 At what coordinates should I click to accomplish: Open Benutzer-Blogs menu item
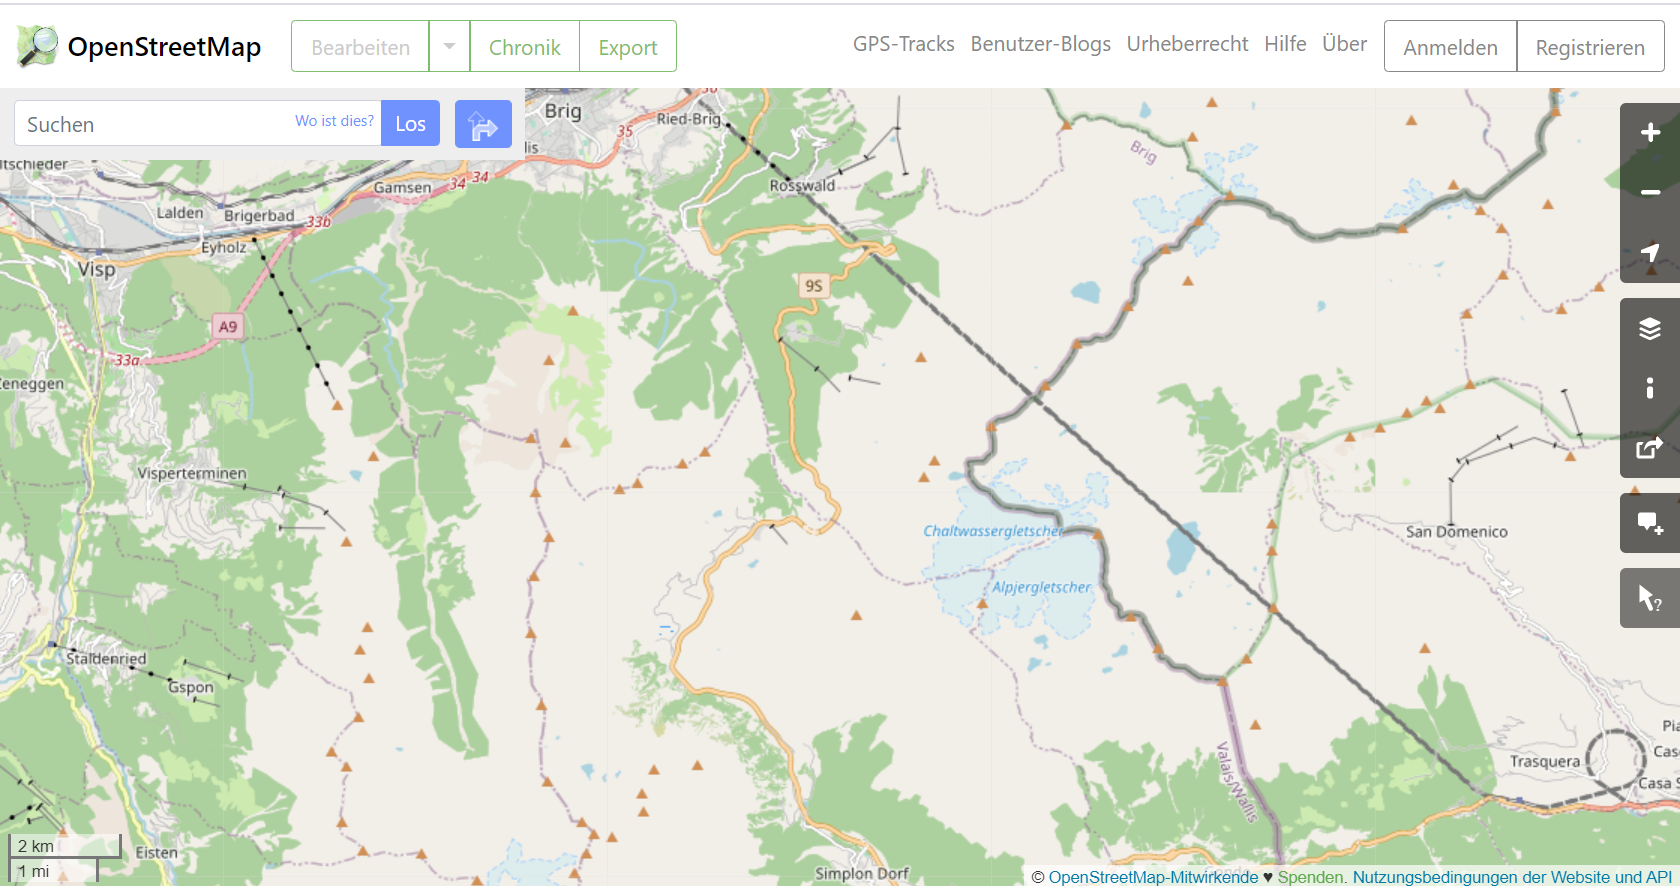(x=1041, y=44)
